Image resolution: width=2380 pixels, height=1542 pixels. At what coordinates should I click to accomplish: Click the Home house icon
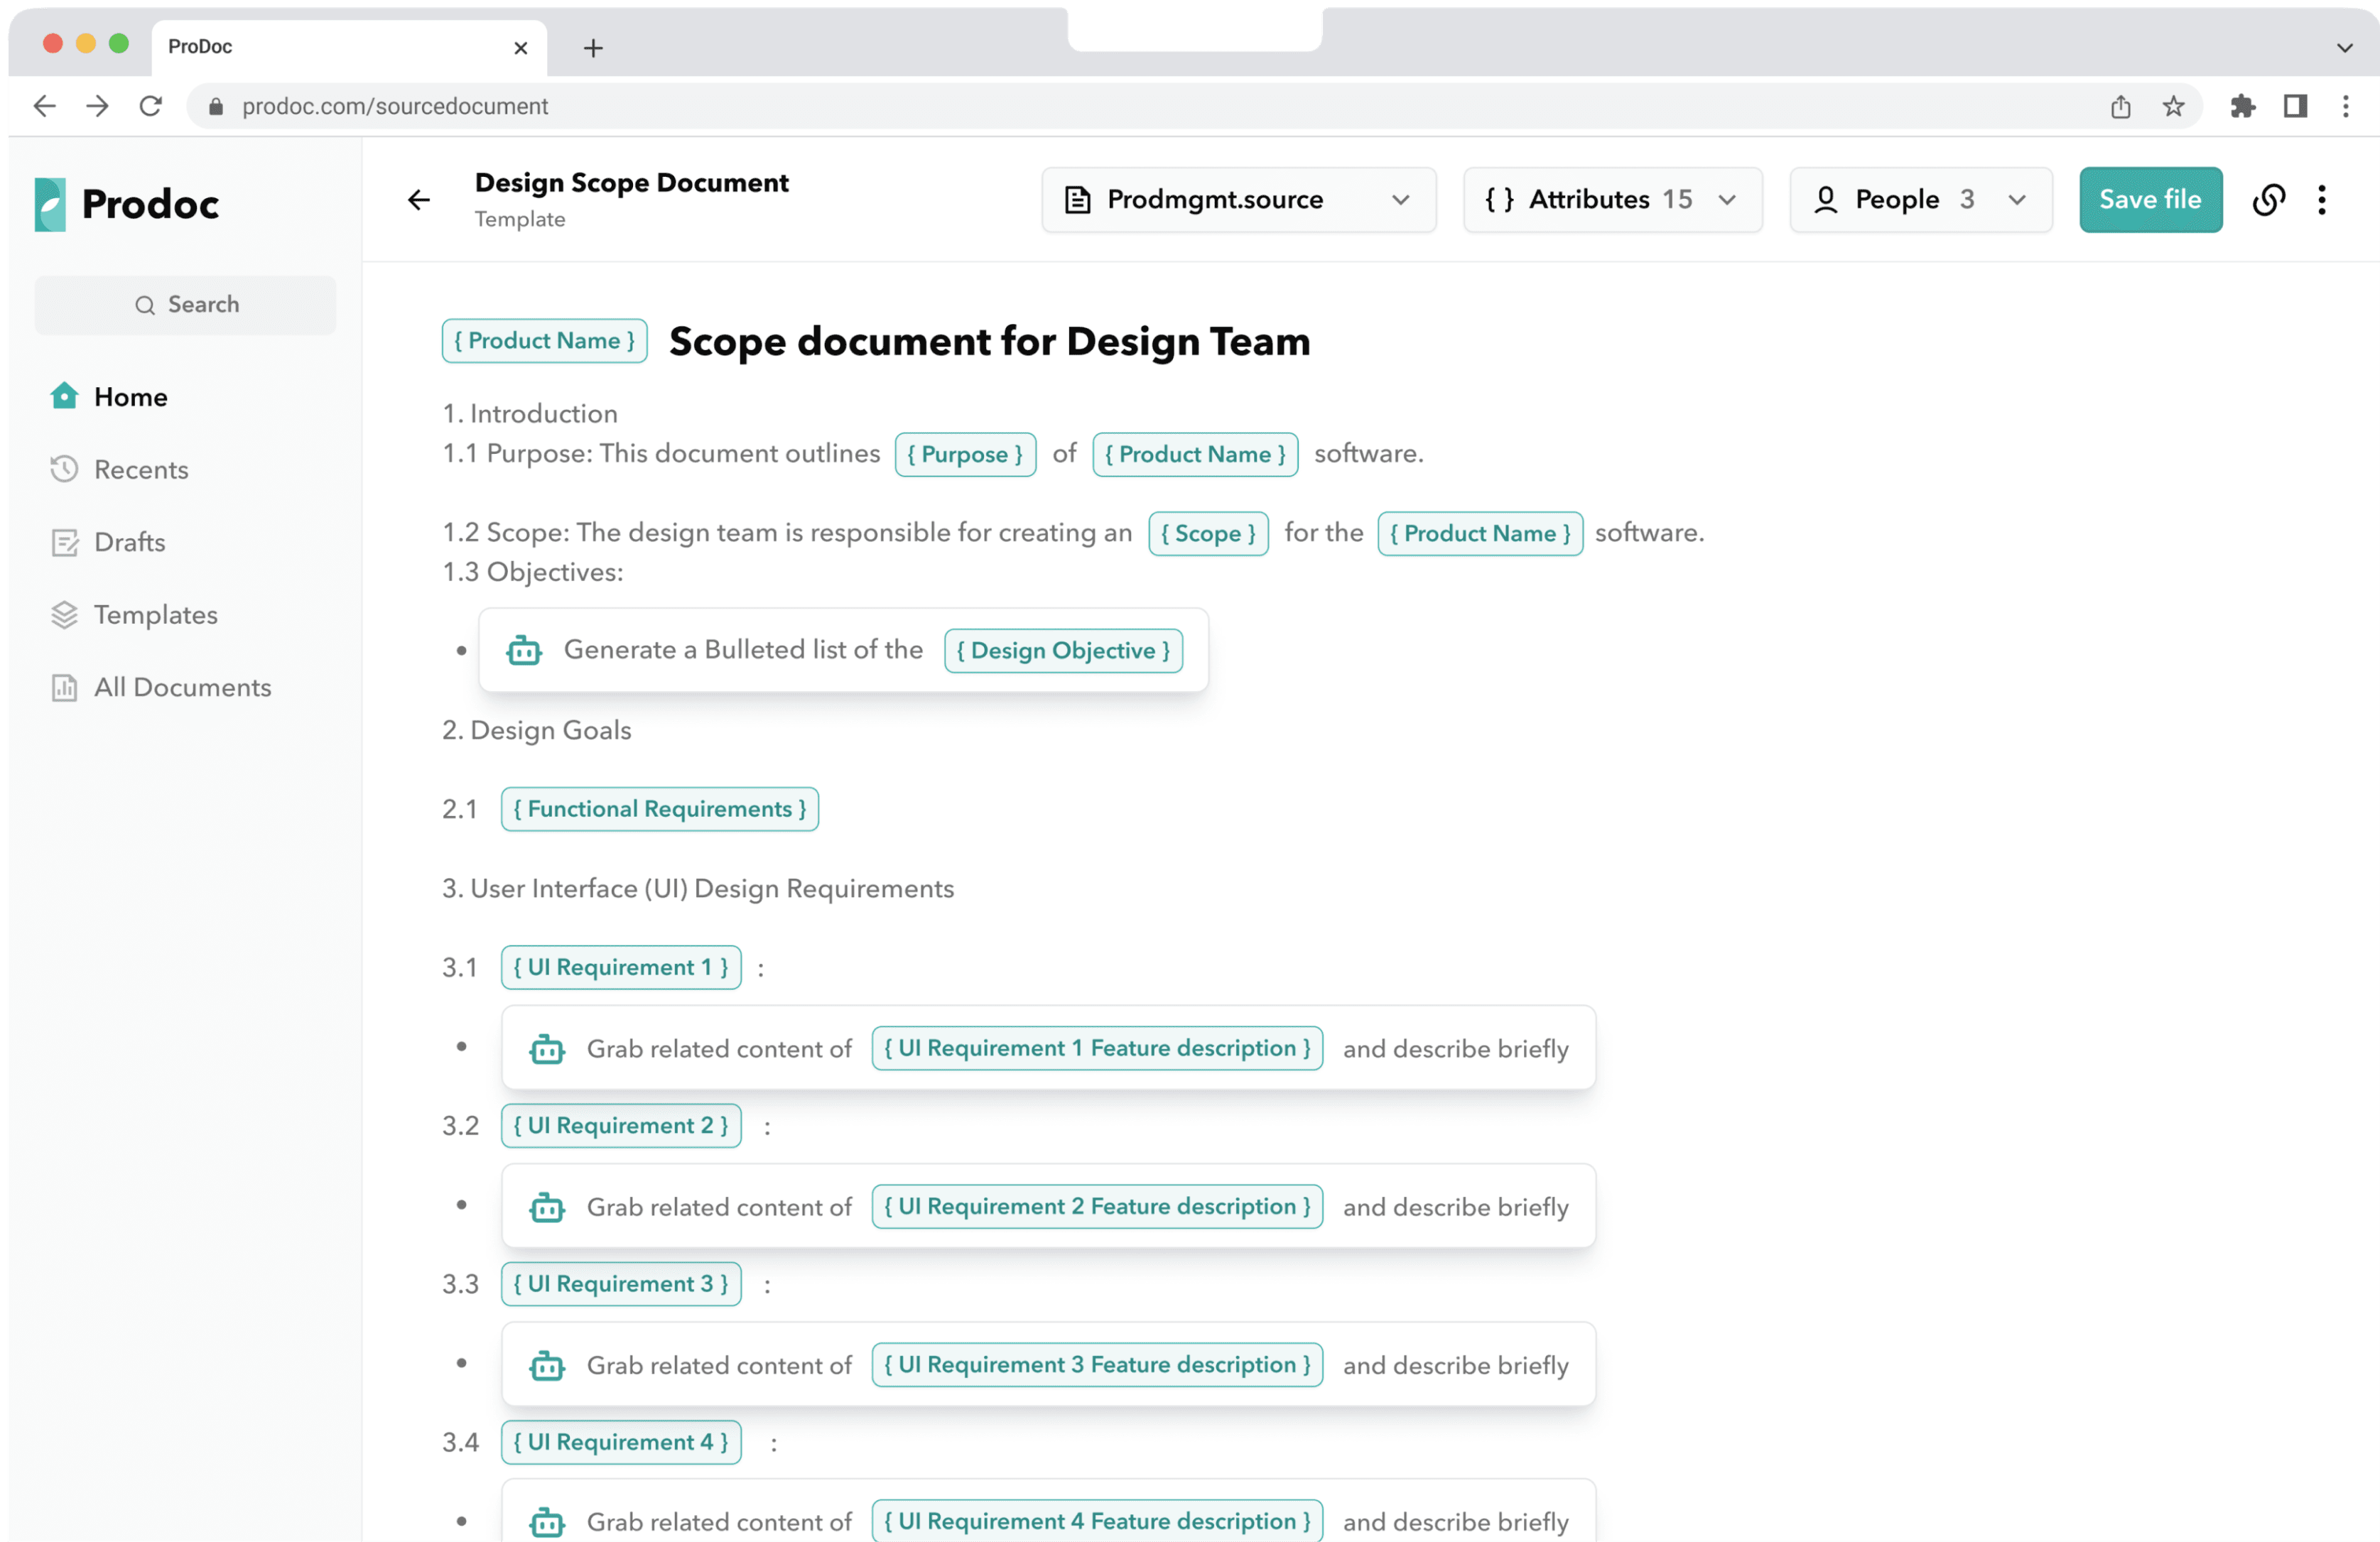(64, 396)
